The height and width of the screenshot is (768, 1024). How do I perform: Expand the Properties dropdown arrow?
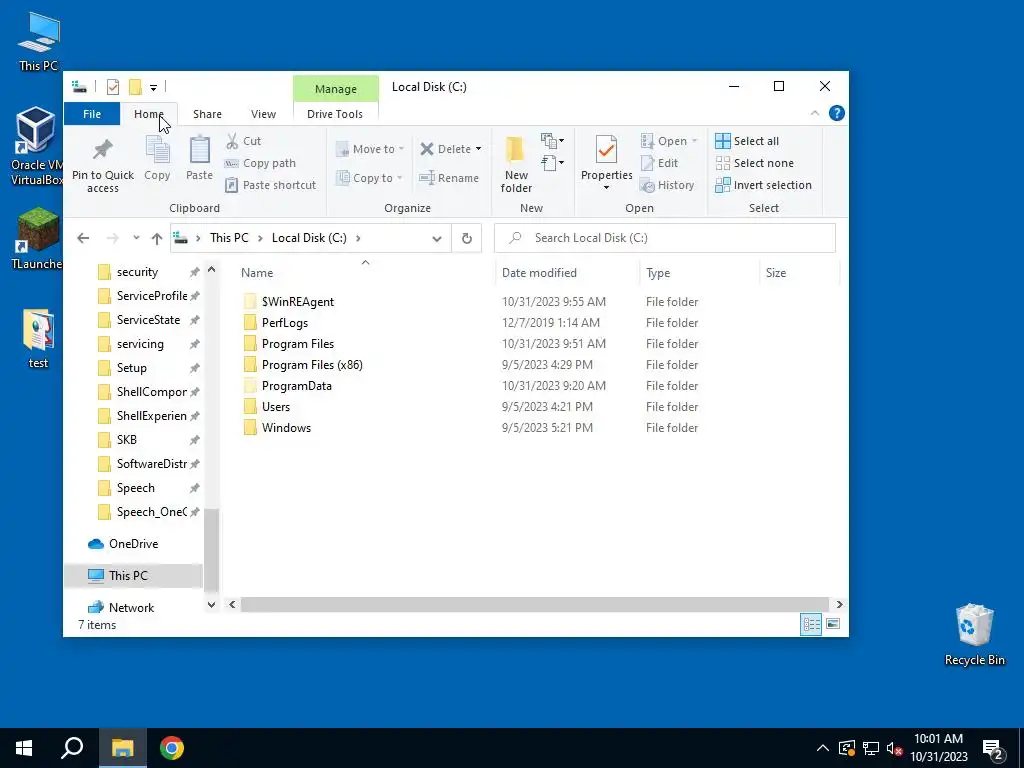pyautogui.click(x=606, y=188)
